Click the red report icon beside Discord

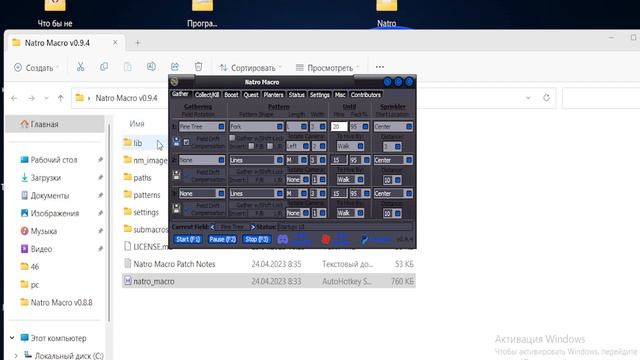point(325,239)
